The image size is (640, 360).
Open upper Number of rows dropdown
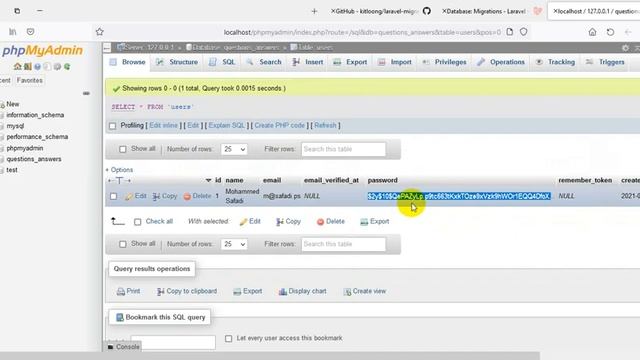[234, 149]
